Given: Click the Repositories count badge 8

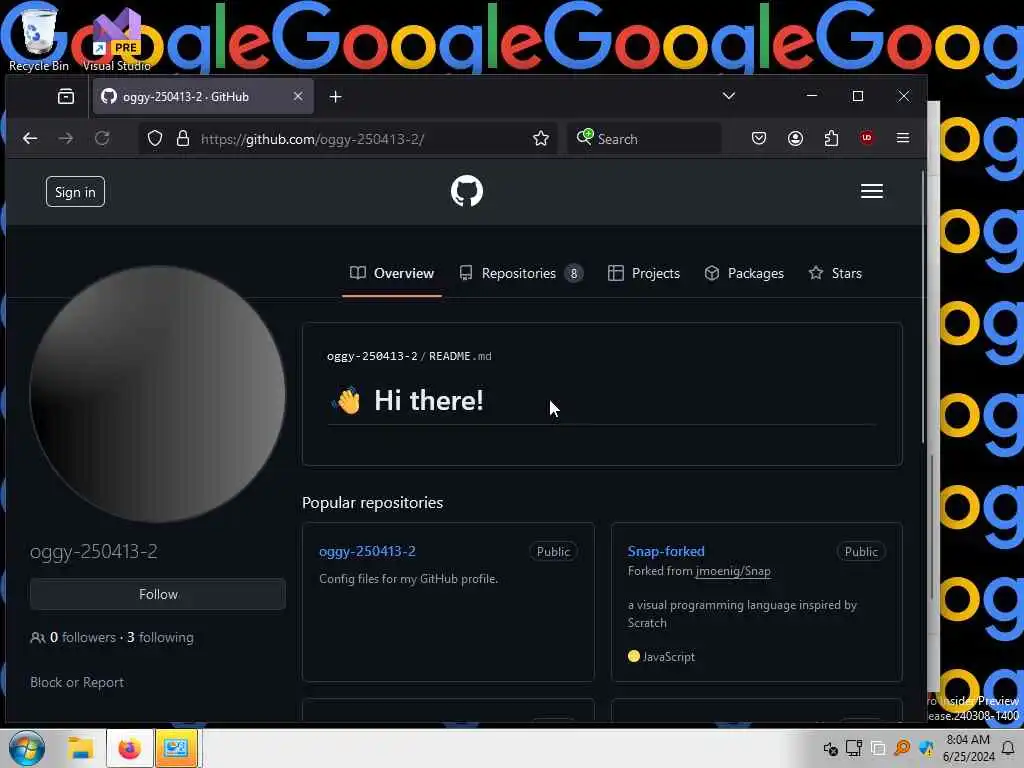Looking at the screenshot, I should point(573,273).
